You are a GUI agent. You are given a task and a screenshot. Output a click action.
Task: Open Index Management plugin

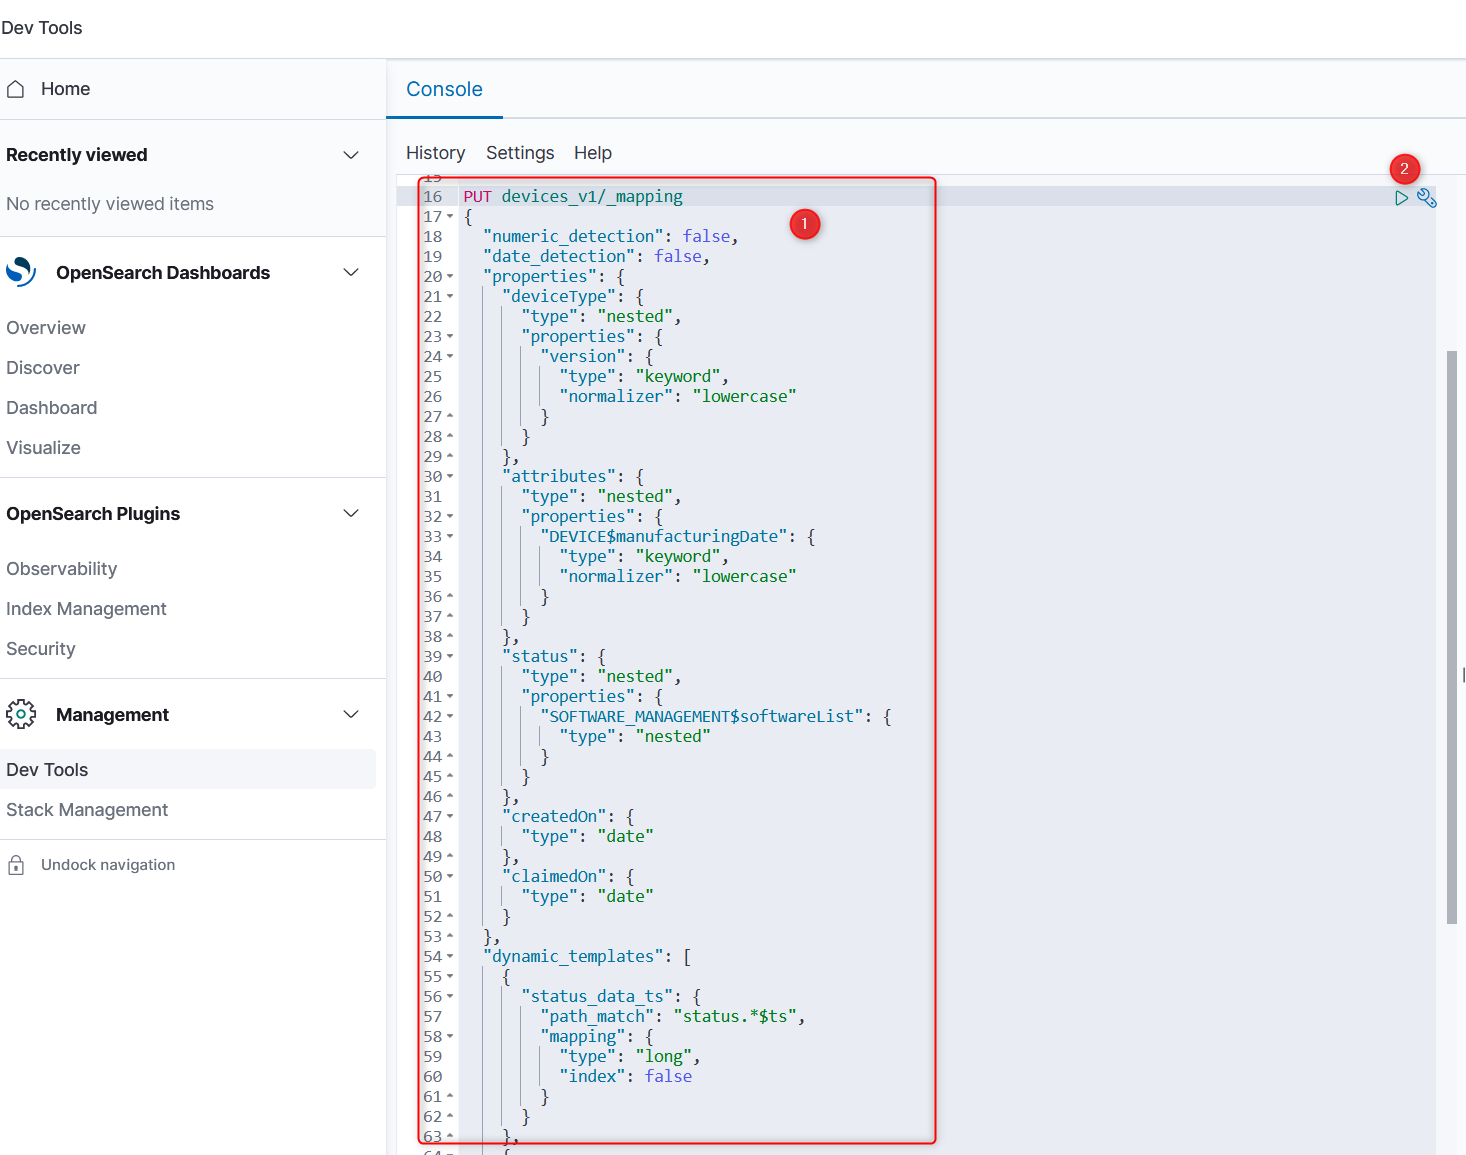click(86, 609)
